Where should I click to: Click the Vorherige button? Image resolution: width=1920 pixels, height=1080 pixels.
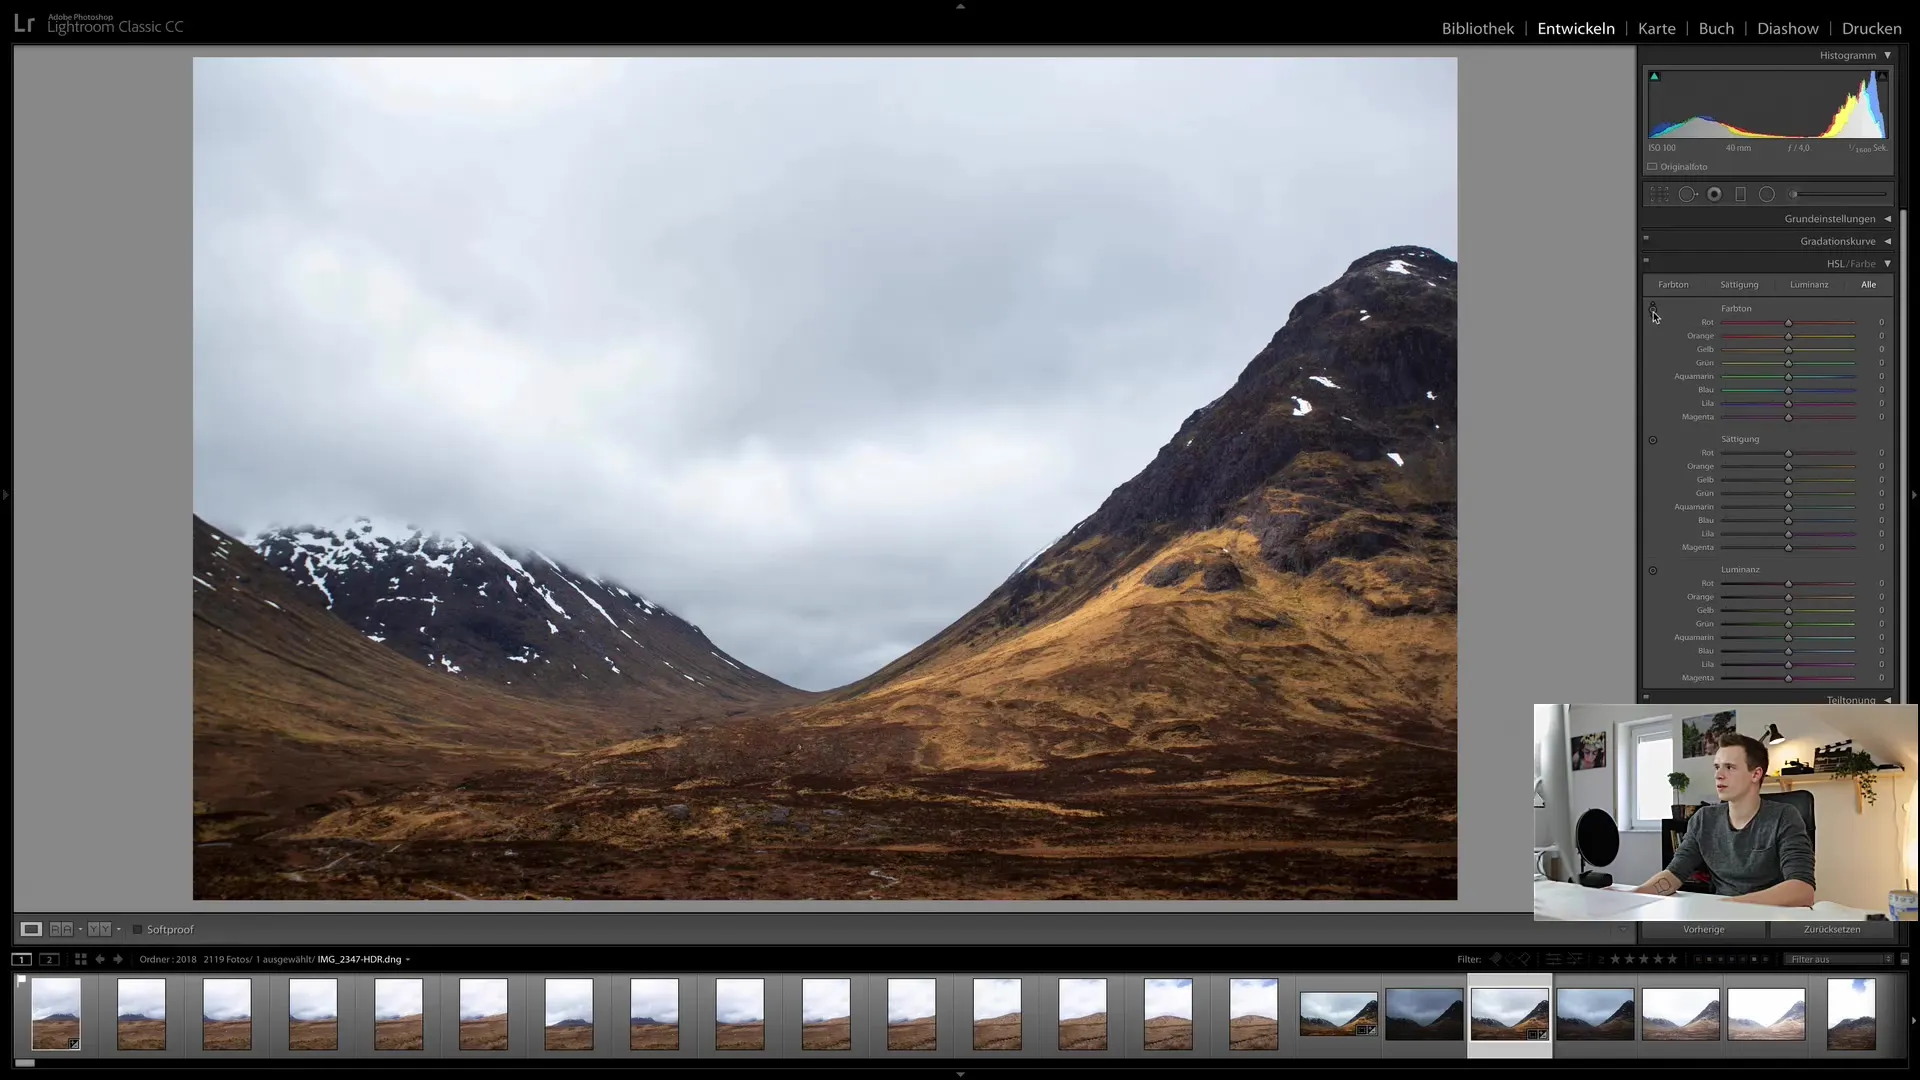point(1703,930)
